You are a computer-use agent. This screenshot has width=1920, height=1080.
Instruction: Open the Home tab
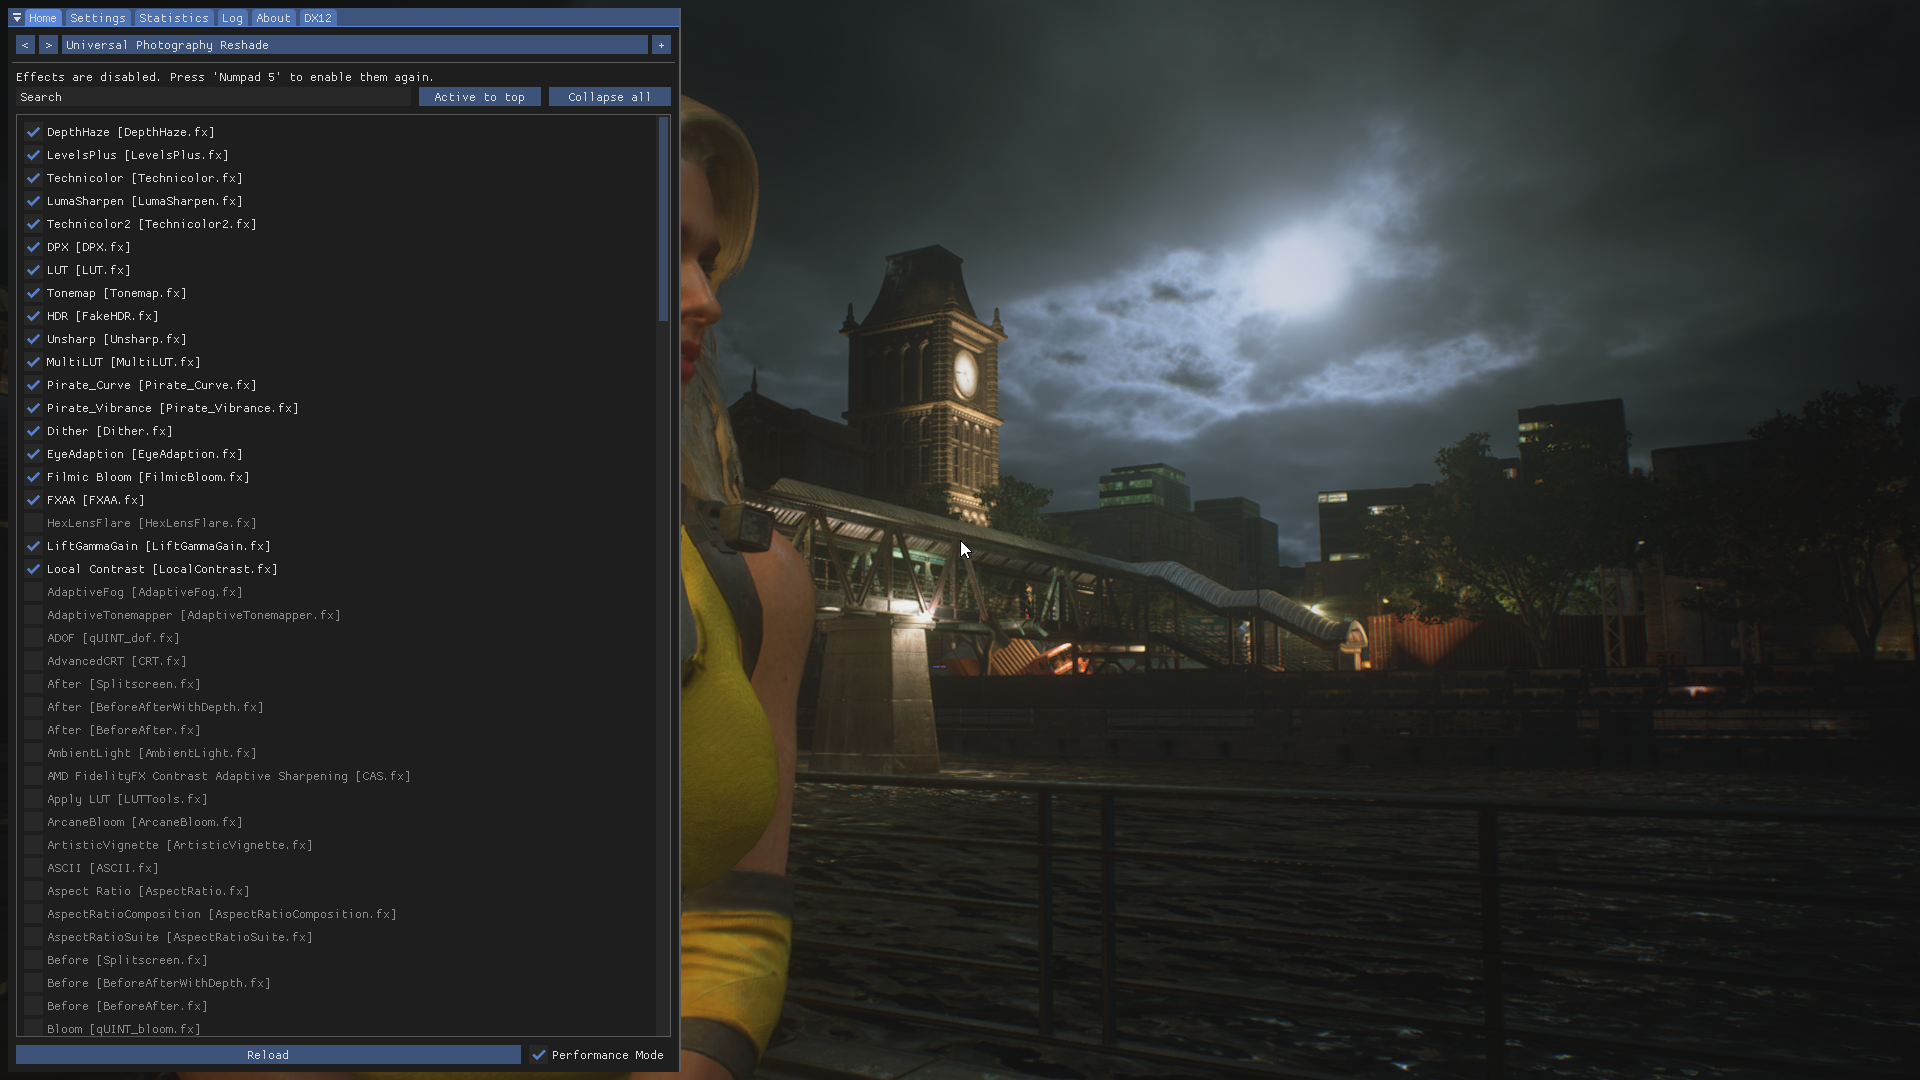pyautogui.click(x=43, y=18)
